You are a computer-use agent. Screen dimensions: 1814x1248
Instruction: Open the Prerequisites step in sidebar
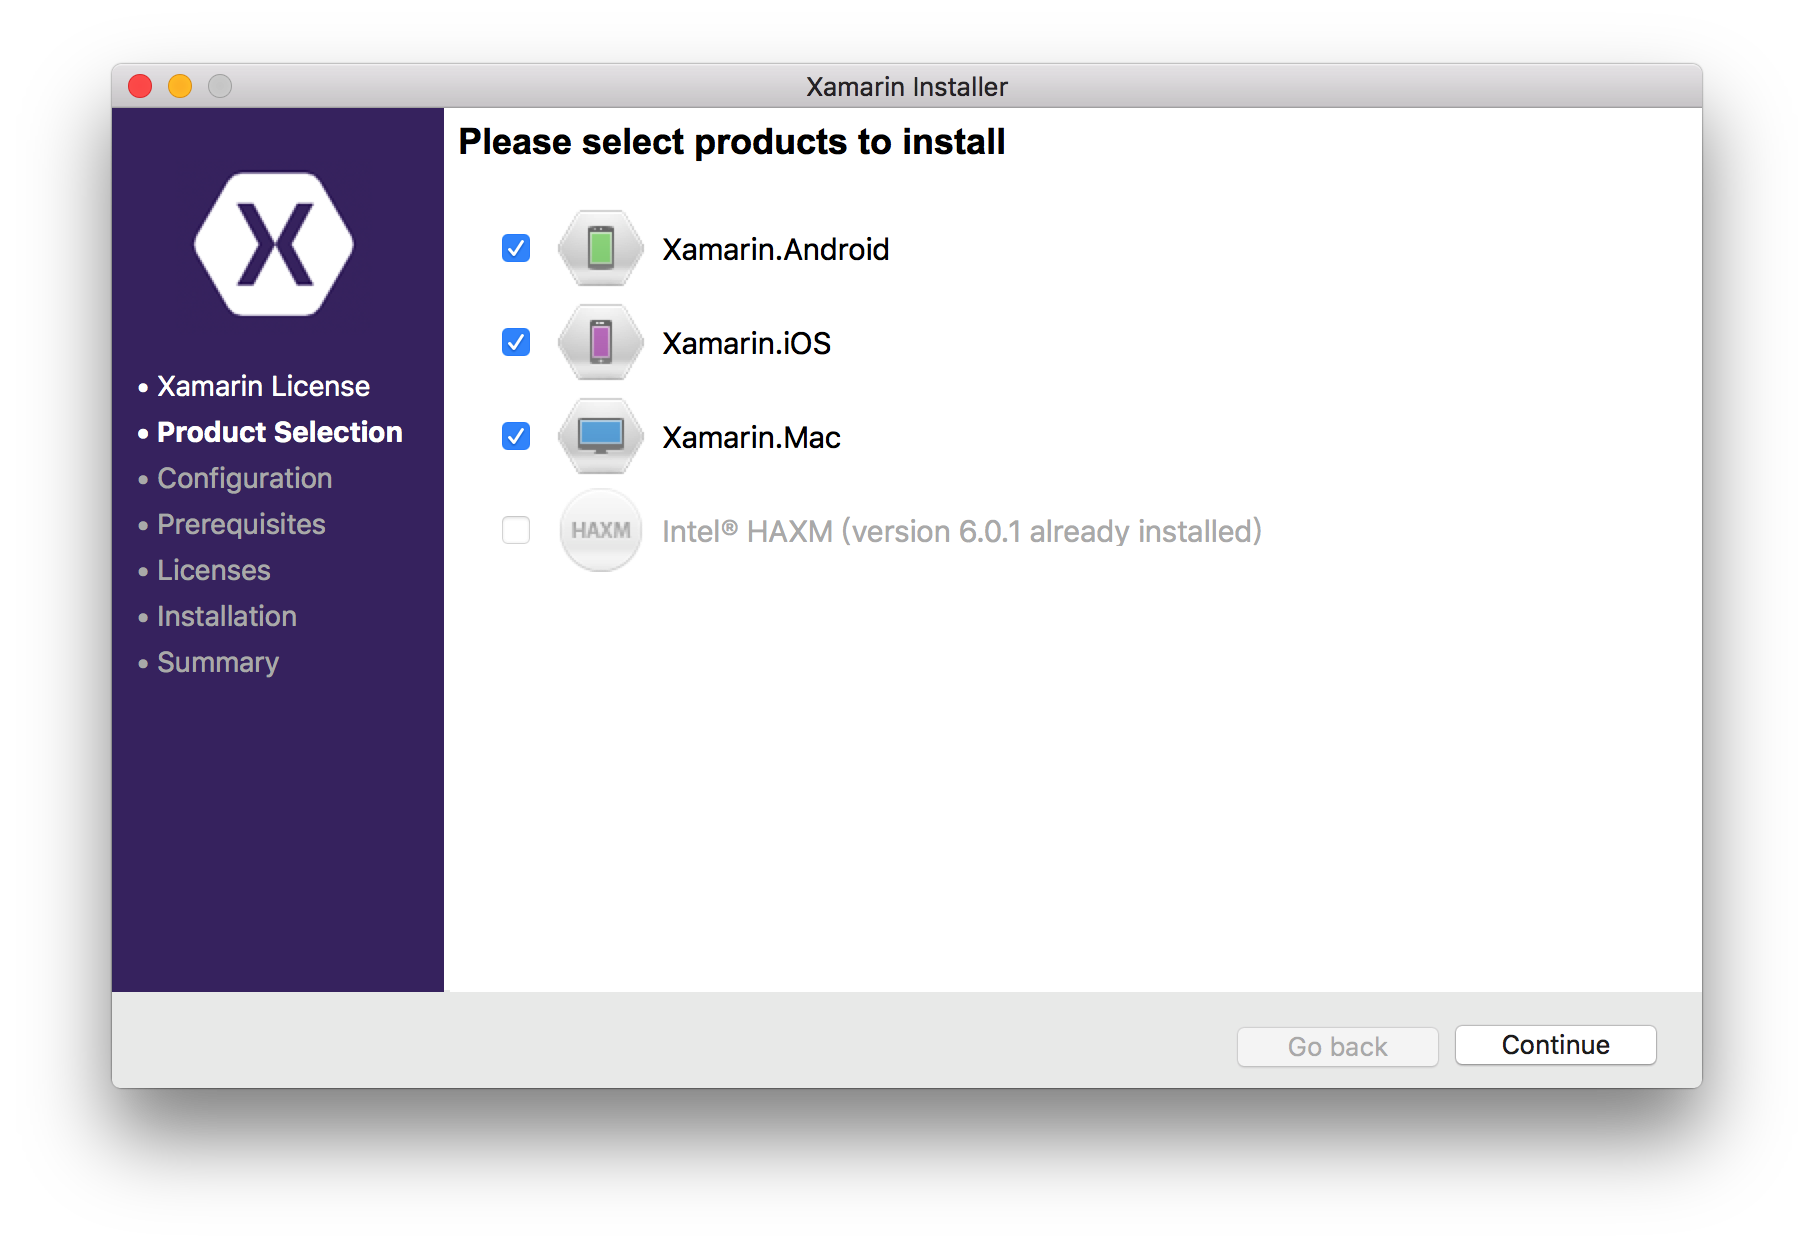(241, 524)
